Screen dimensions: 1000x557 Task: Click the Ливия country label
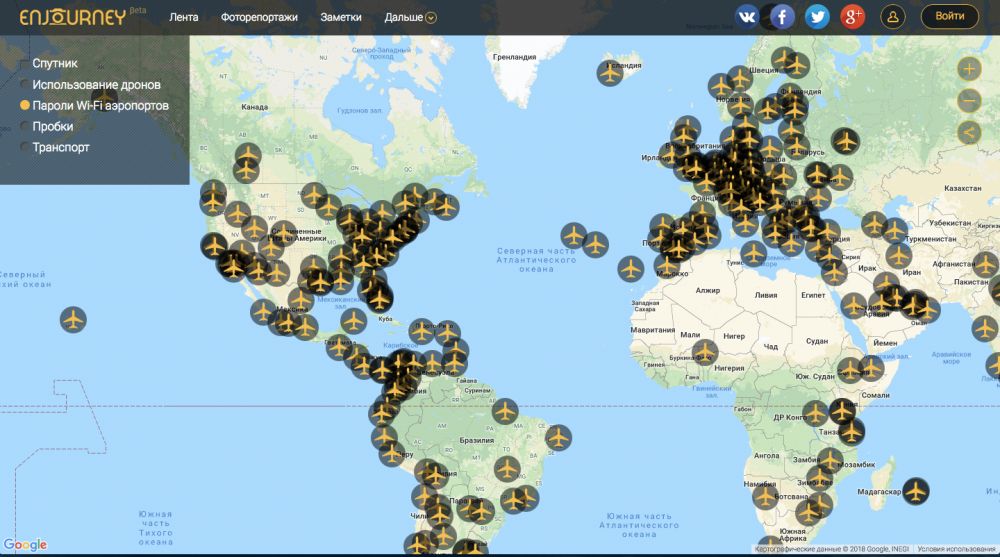pyautogui.click(x=765, y=295)
